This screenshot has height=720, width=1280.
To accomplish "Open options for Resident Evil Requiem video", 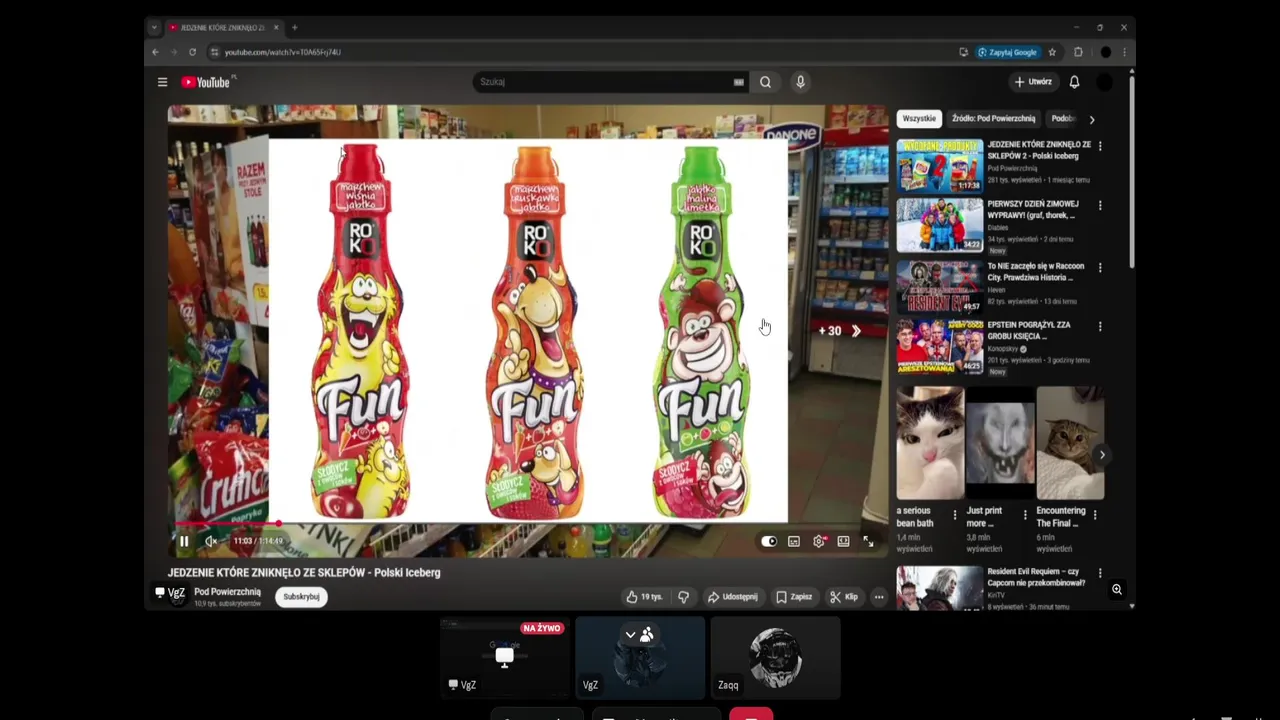I will point(1100,573).
